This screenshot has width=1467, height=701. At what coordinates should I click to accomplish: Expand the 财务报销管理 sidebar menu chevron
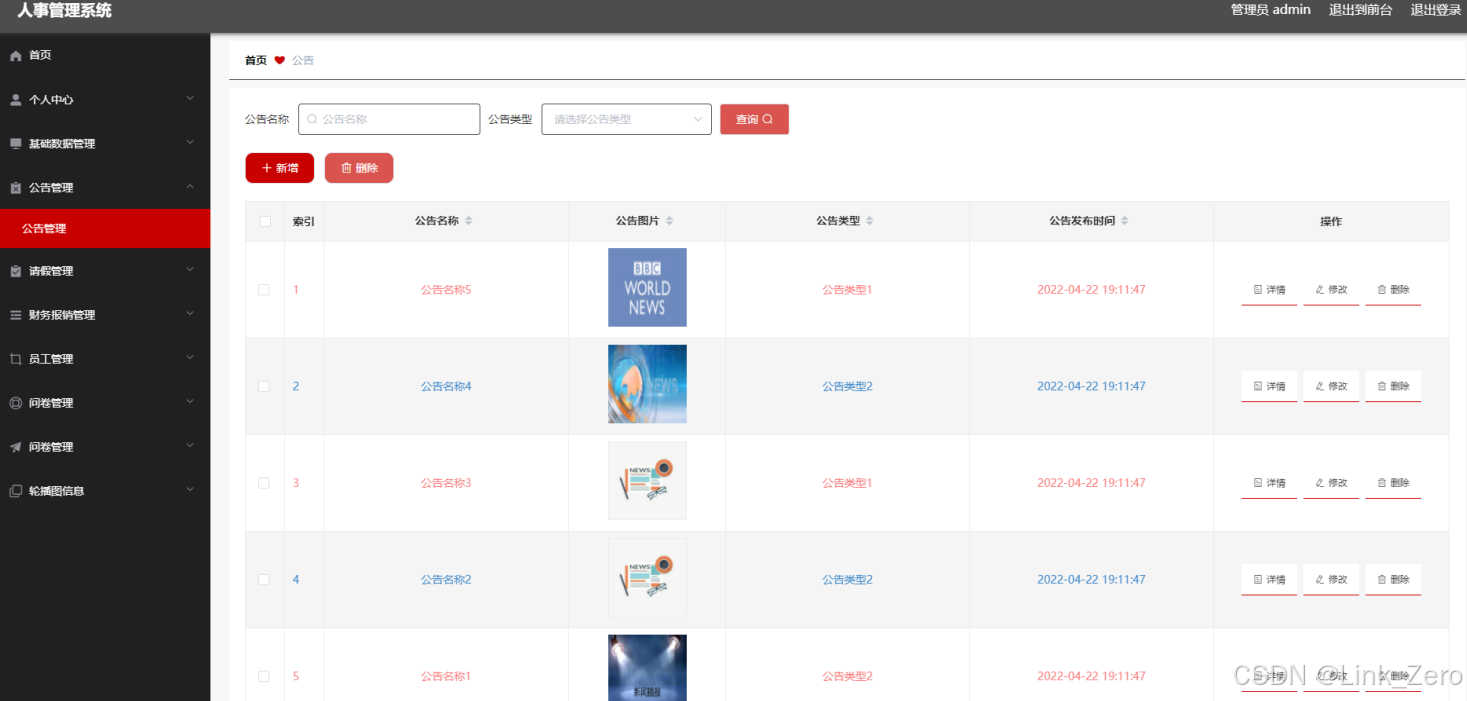click(x=190, y=314)
